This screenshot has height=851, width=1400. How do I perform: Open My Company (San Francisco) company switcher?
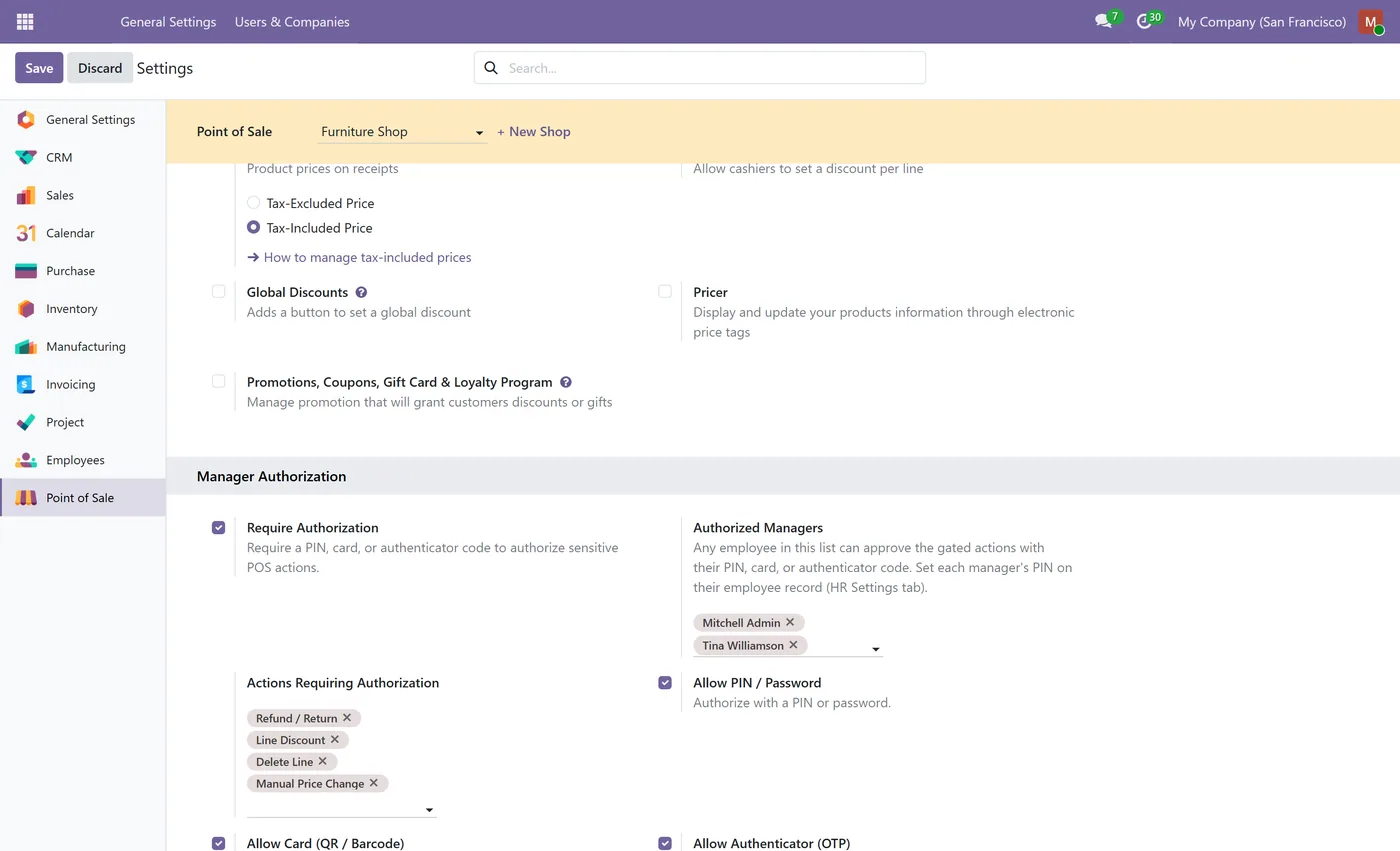pos(1262,21)
